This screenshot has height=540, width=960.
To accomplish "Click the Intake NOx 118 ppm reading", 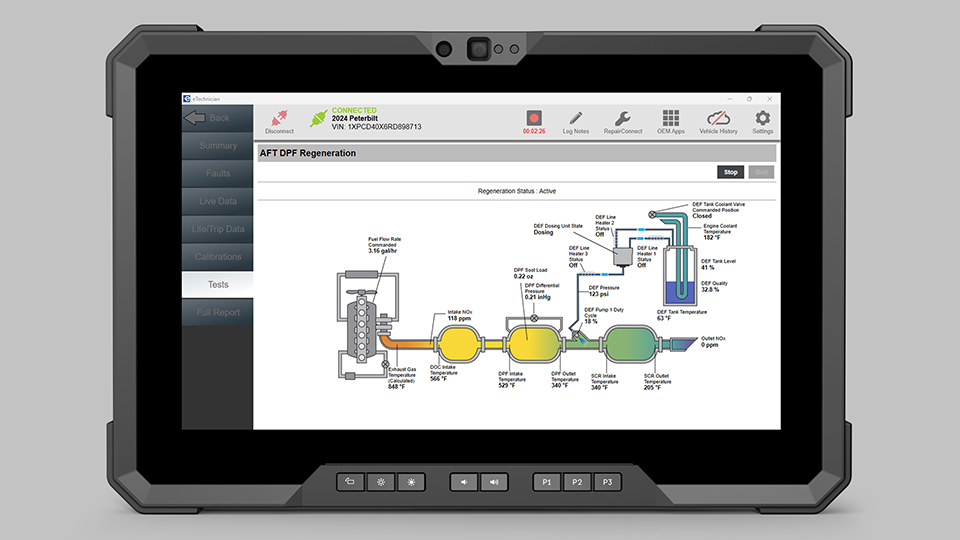I will pos(459,315).
